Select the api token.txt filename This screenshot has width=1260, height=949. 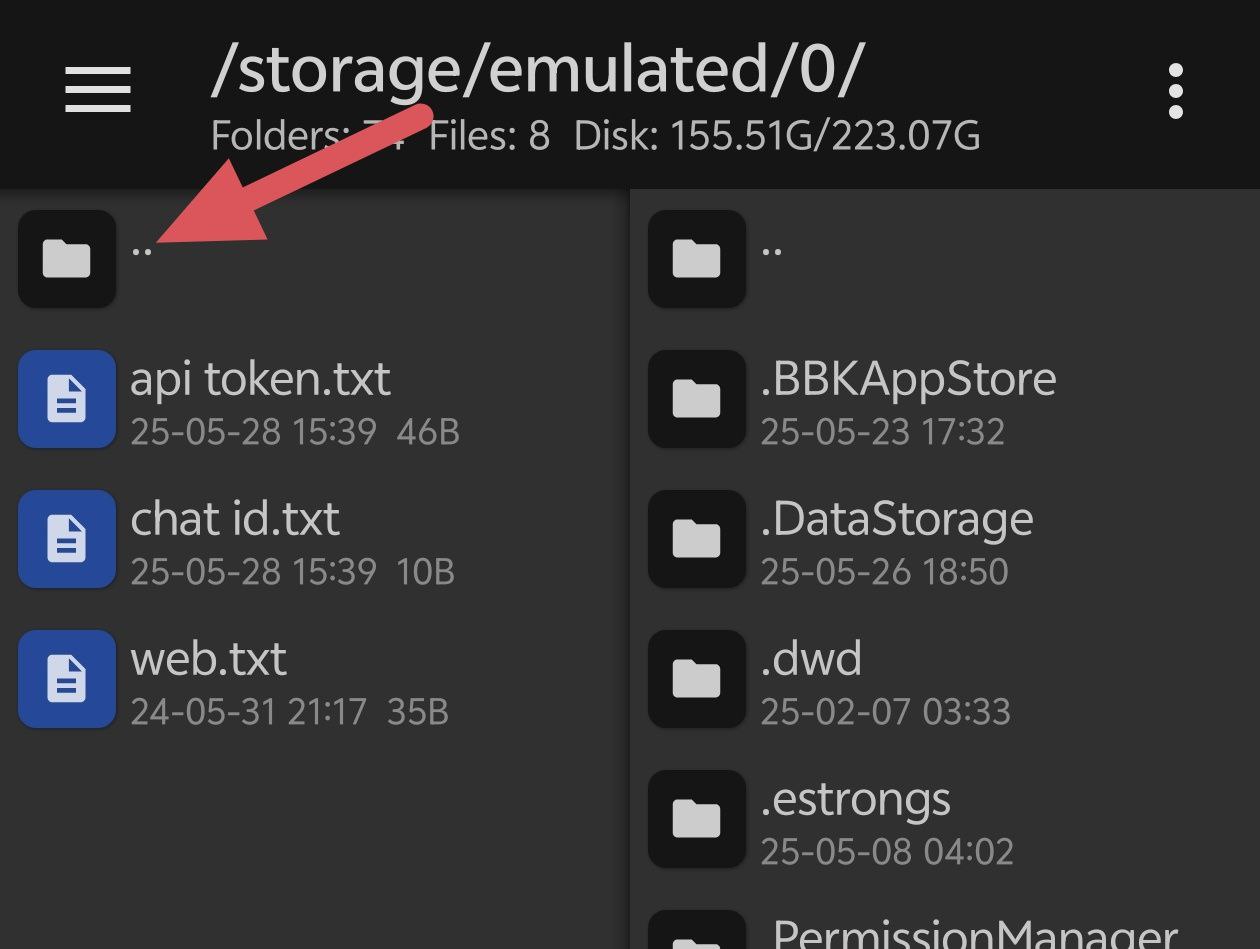pyautogui.click(x=260, y=380)
